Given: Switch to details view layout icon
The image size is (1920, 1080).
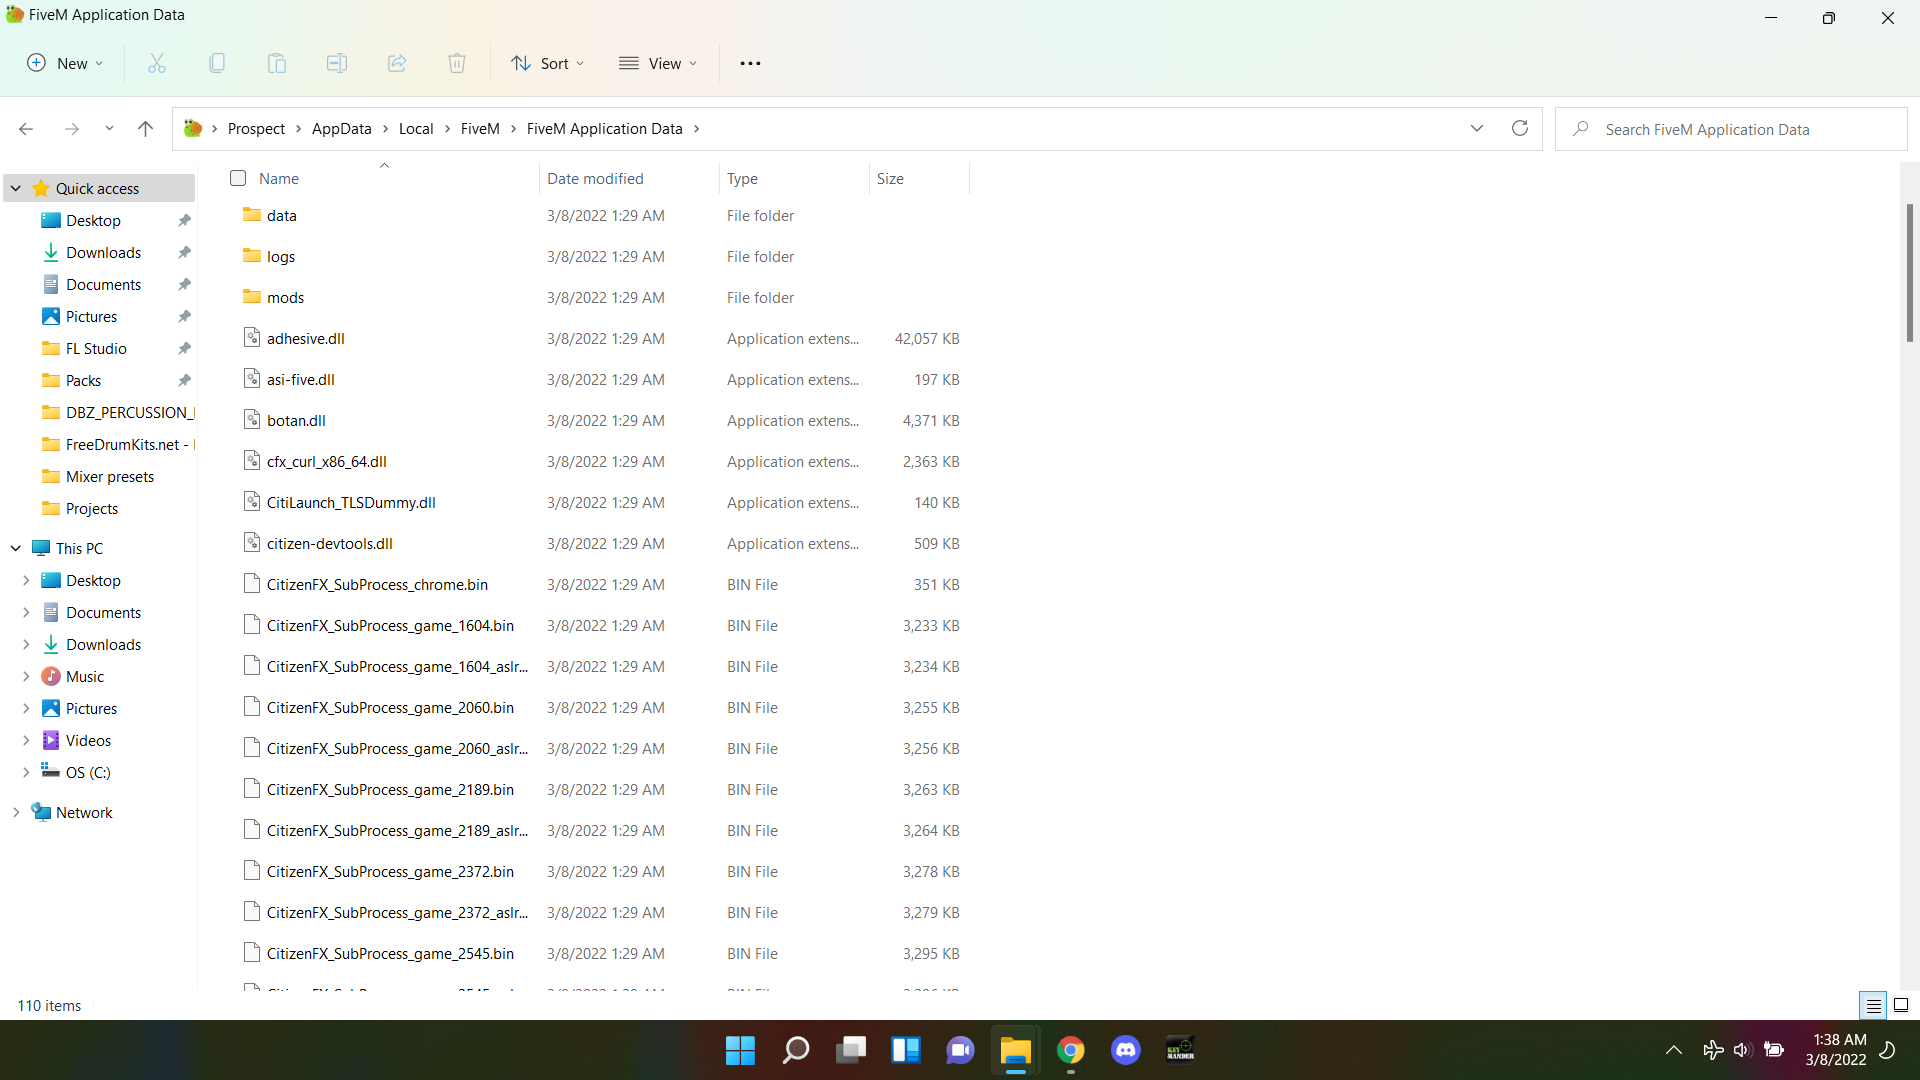Looking at the screenshot, I should [1874, 1005].
